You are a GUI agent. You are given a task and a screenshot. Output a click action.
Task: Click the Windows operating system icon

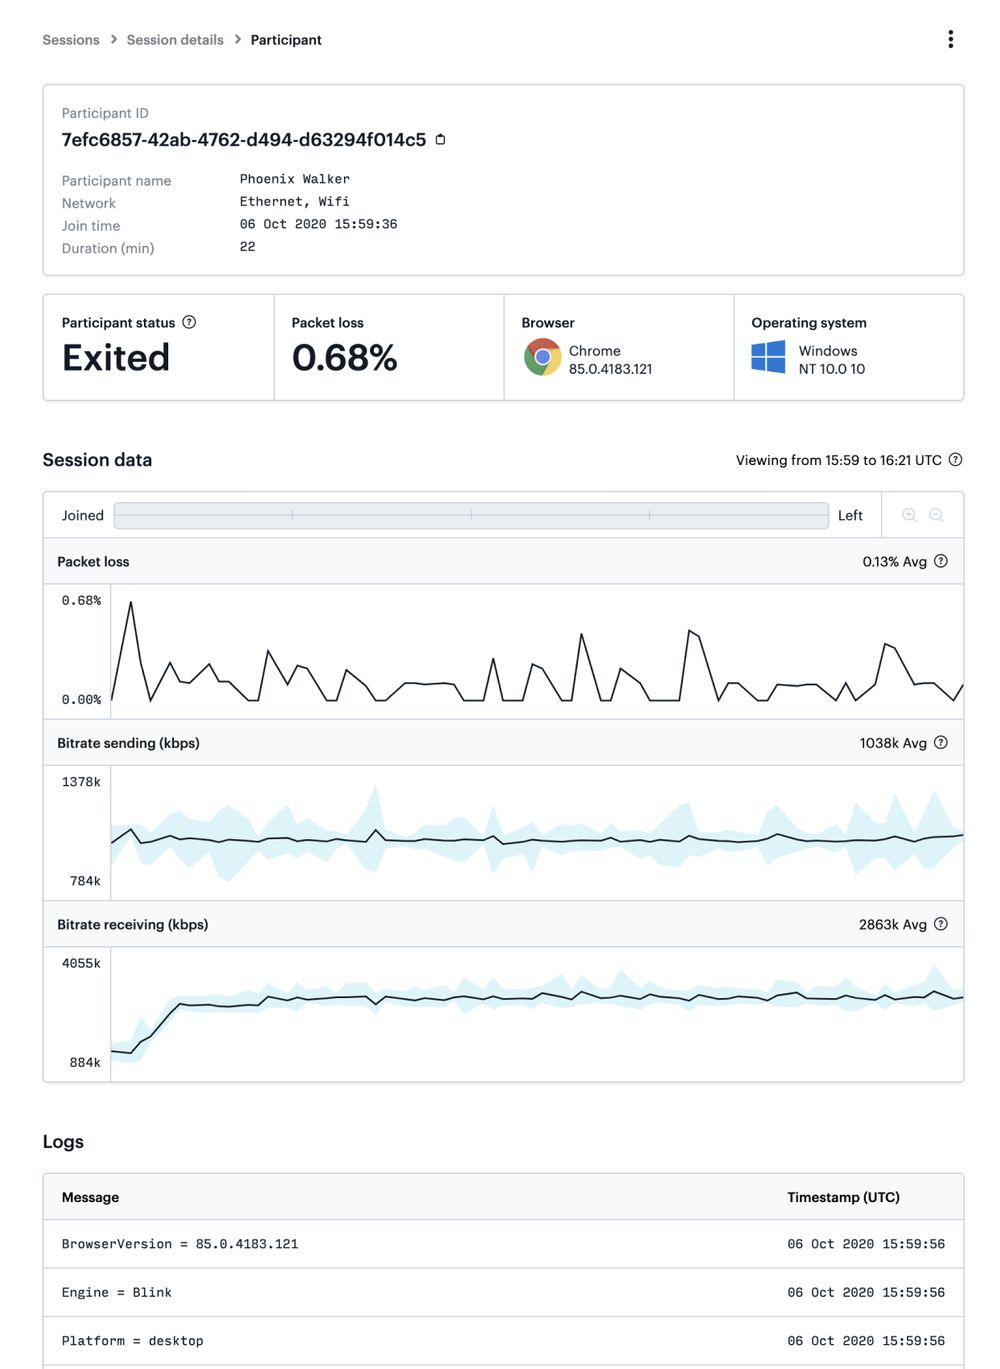(768, 359)
